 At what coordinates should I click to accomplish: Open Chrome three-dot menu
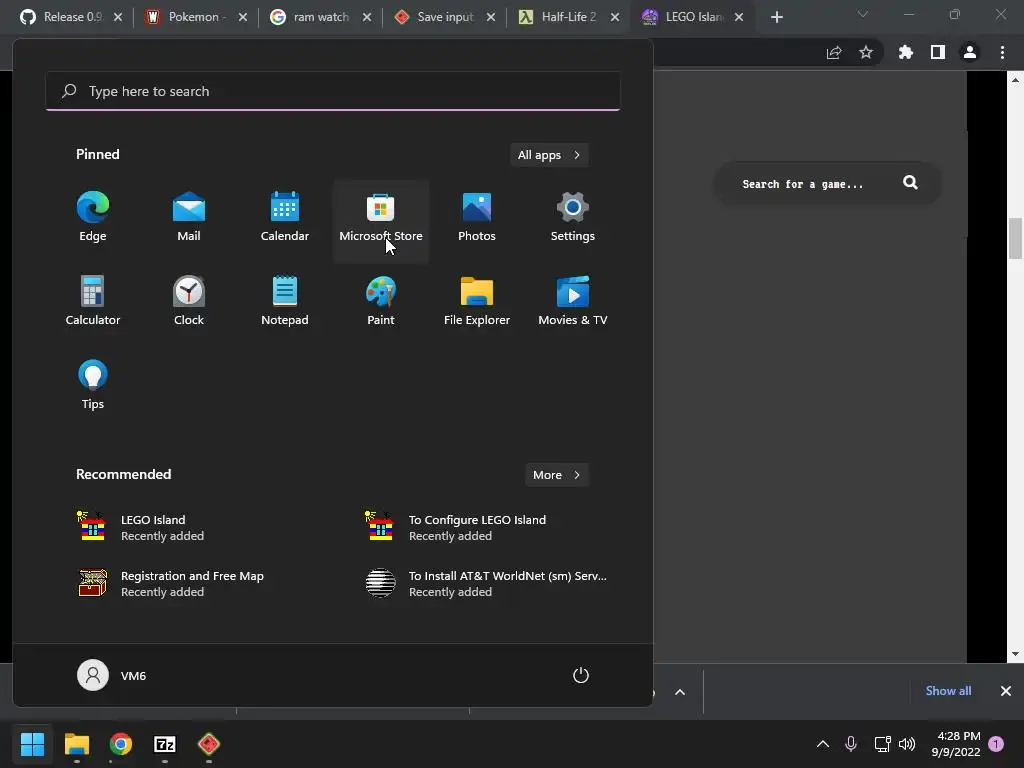click(x=1002, y=52)
